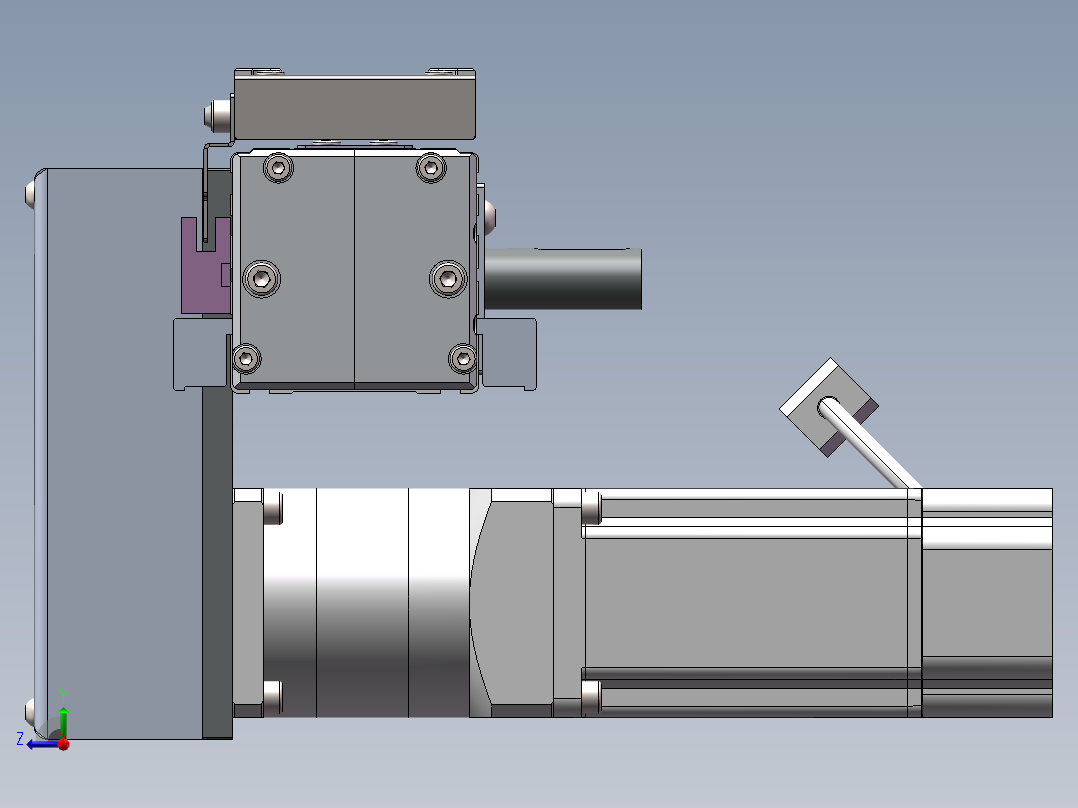Select the dark cylindrical output shaft

pyautogui.click(x=563, y=279)
